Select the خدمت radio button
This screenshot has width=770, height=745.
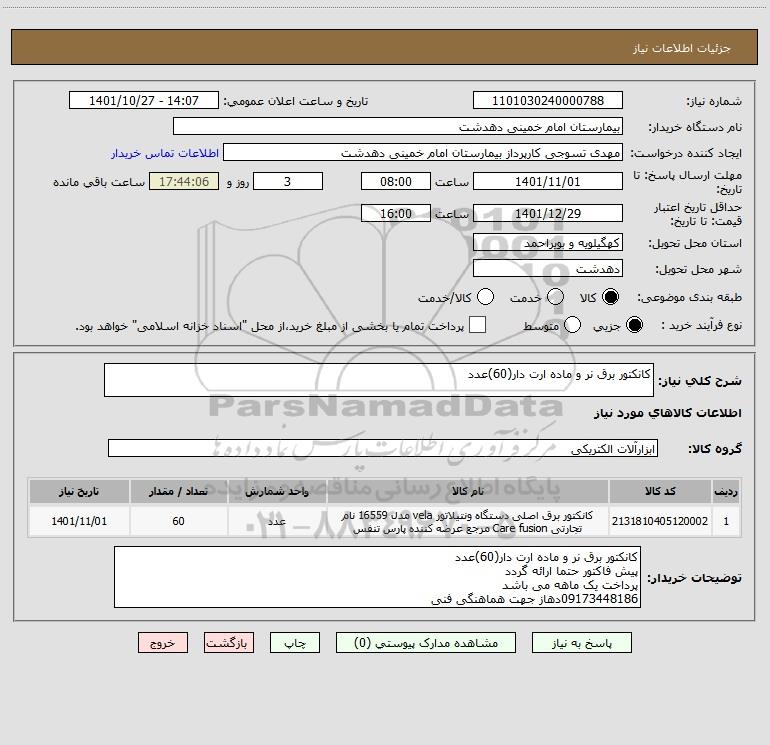(555, 297)
